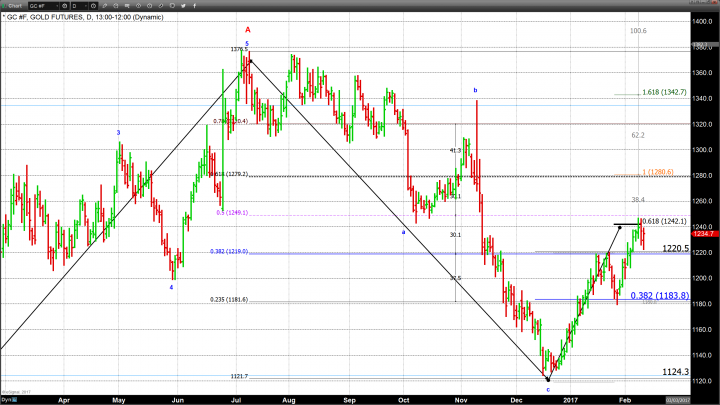720x405 pixels.
Task: Select the red wave label A
Action: tap(247, 31)
